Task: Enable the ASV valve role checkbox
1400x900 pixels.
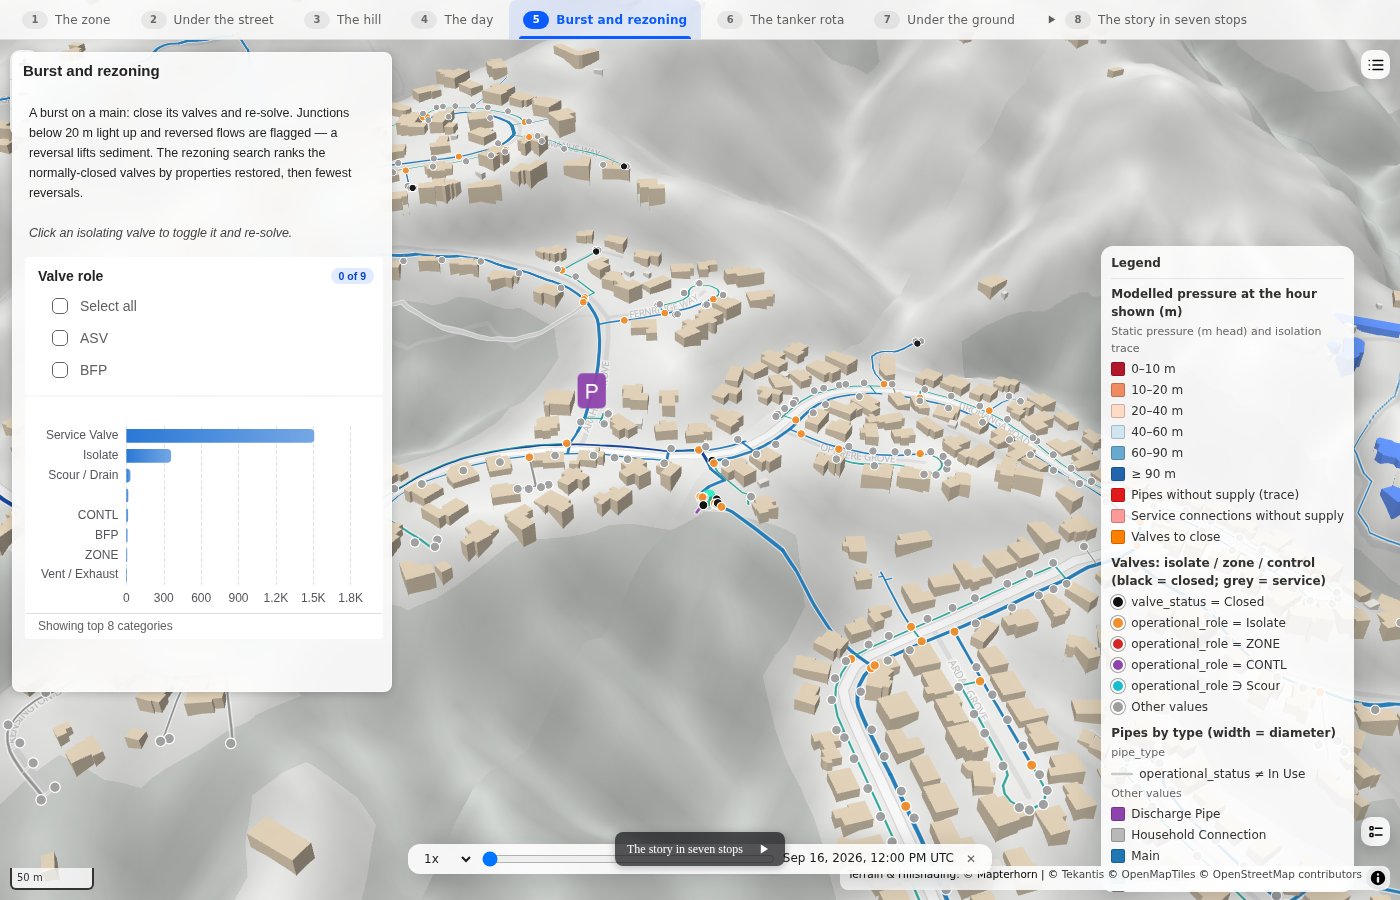Action: coord(60,338)
